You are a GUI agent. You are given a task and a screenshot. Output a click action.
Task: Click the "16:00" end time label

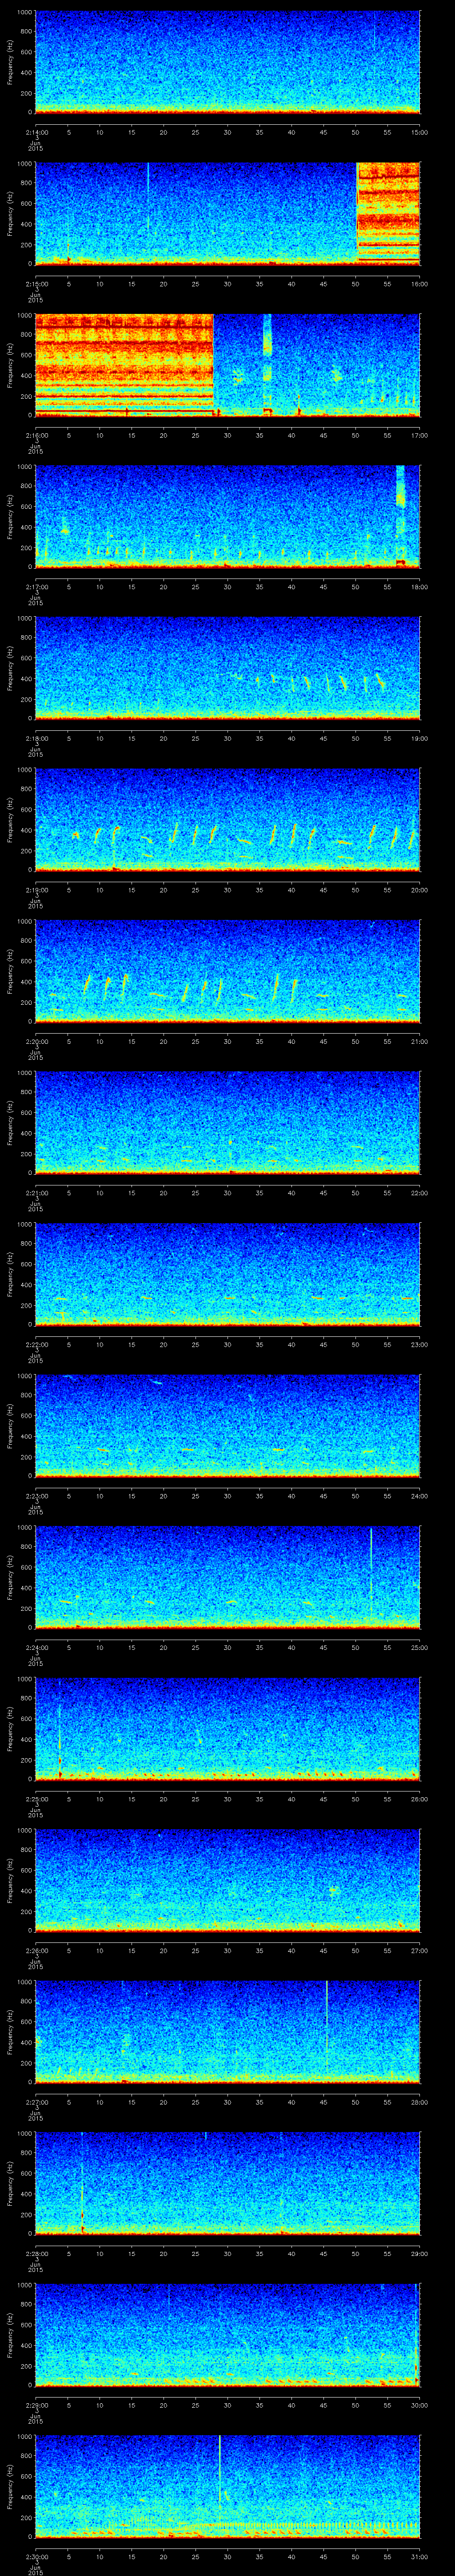(419, 284)
